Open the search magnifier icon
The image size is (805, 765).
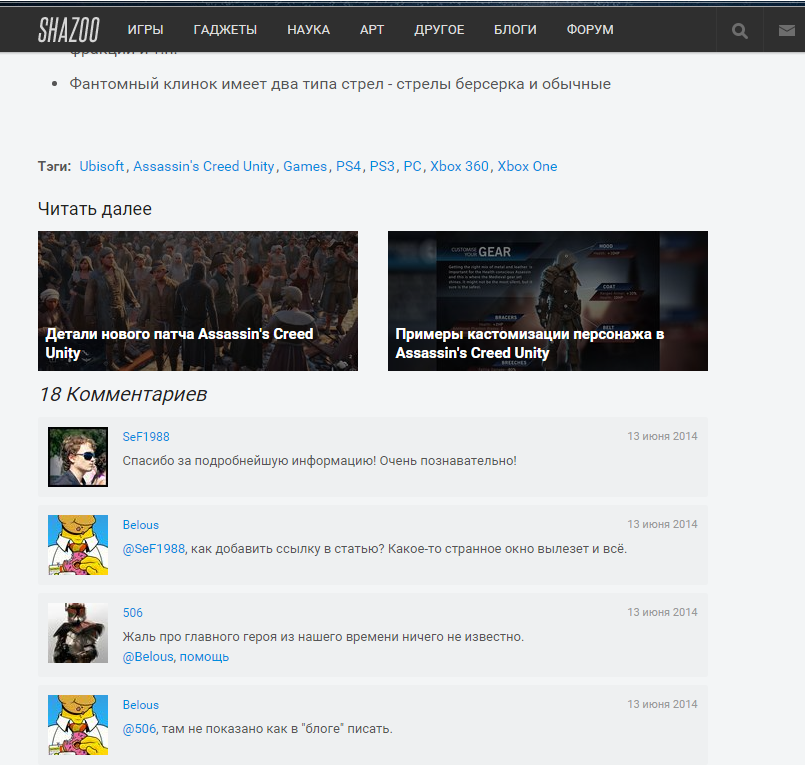(x=739, y=31)
